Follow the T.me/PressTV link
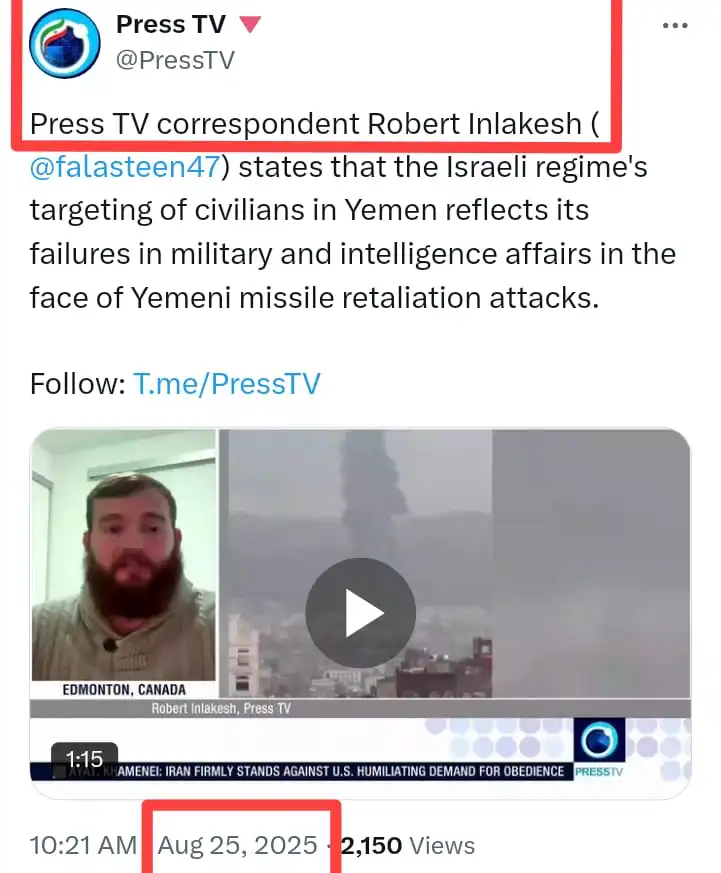 pyautogui.click(x=227, y=384)
